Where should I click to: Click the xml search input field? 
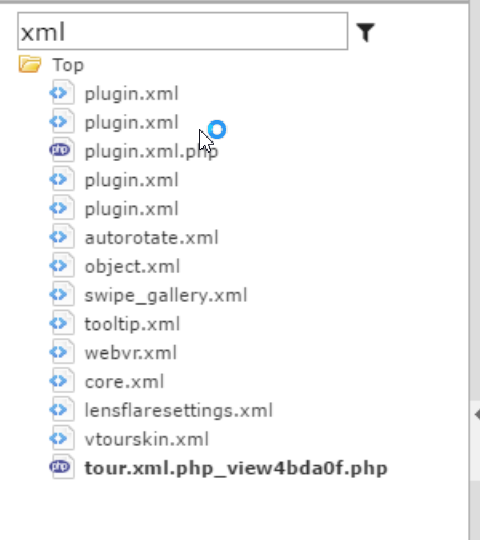[x=182, y=31]
